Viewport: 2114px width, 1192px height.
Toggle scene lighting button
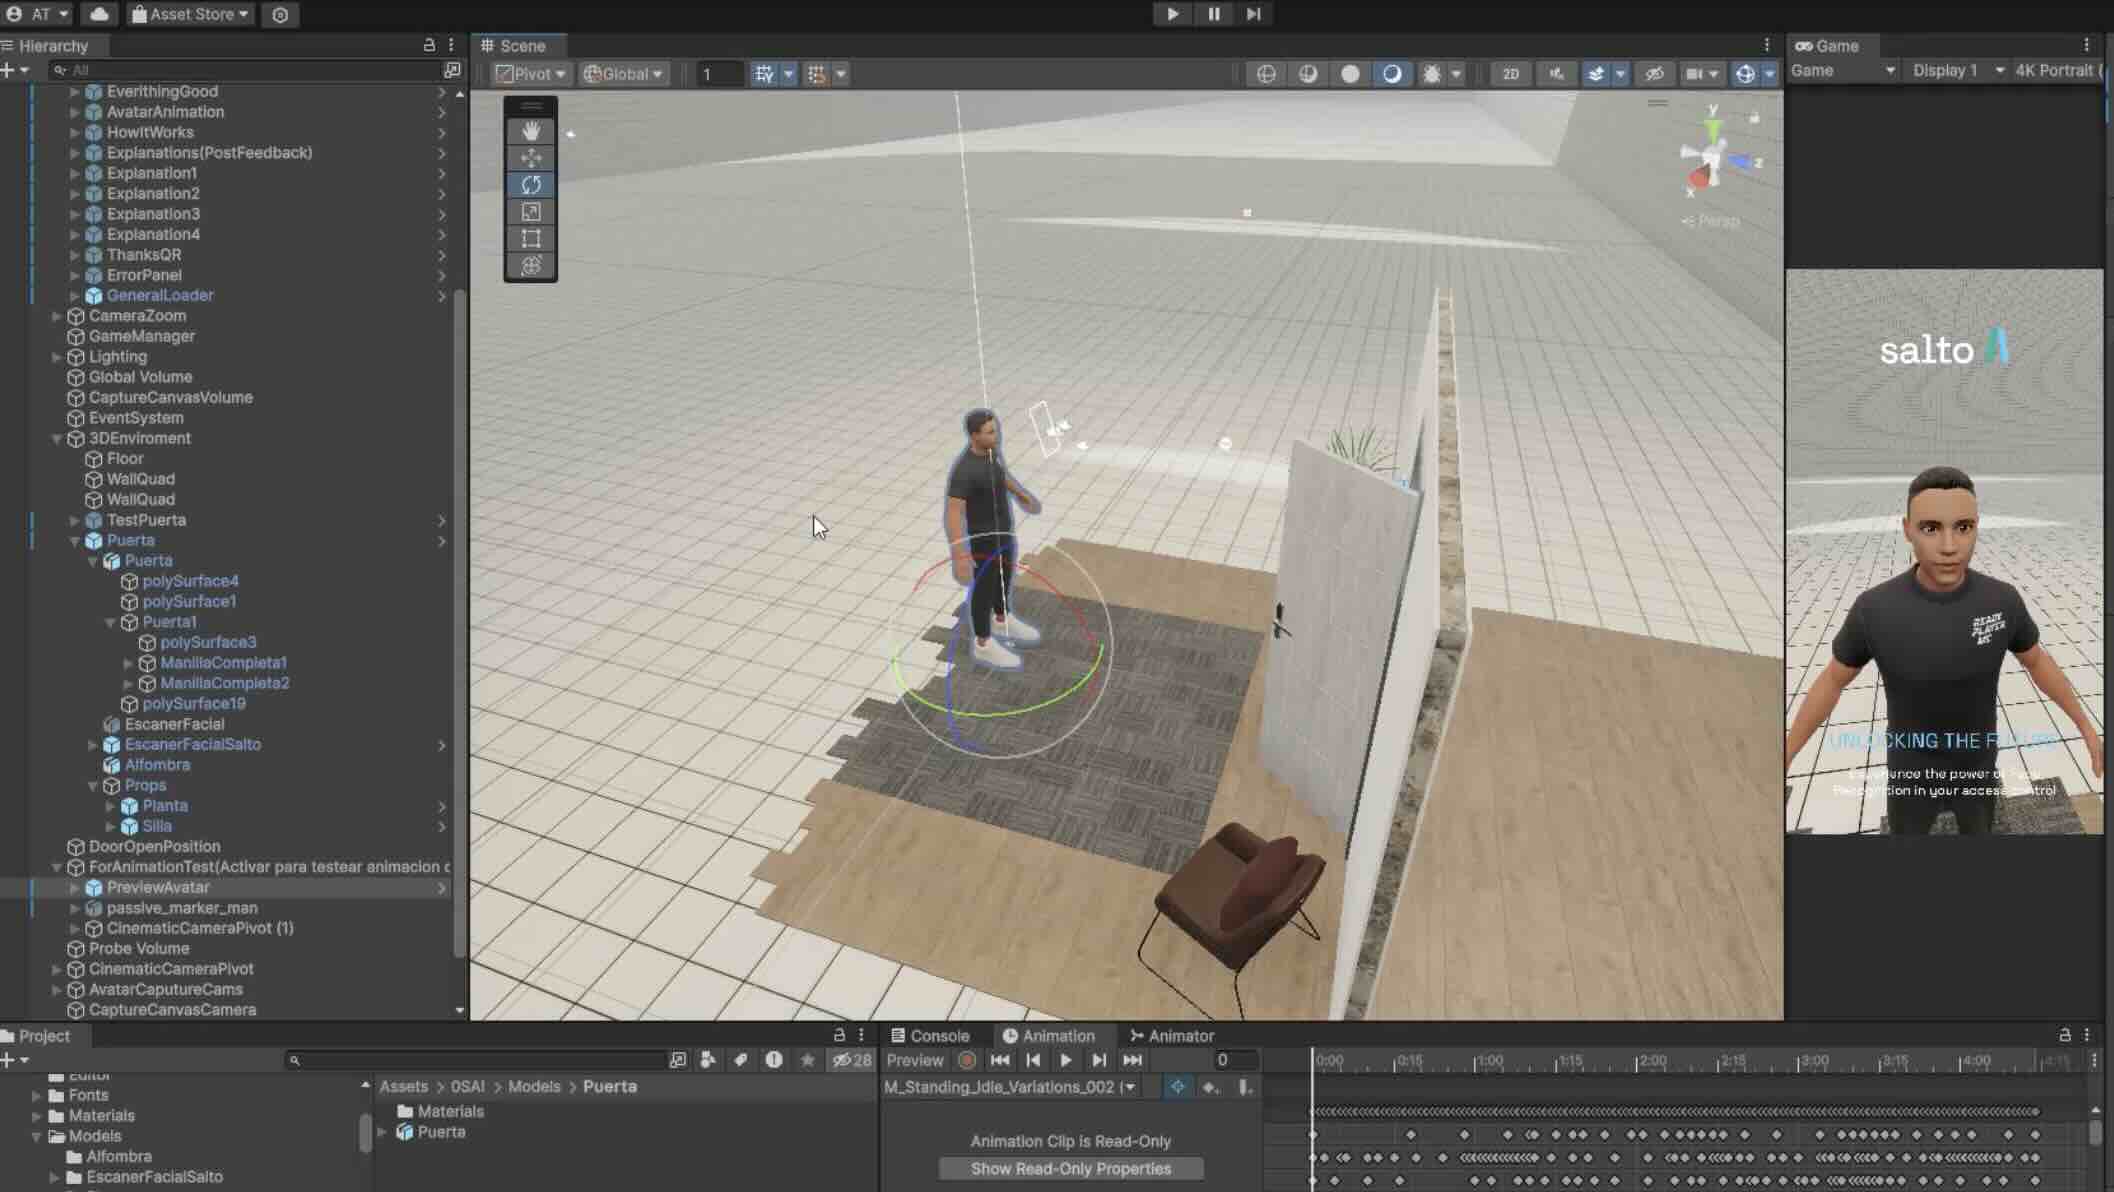pyautogui.click(x=1556, y=74)
